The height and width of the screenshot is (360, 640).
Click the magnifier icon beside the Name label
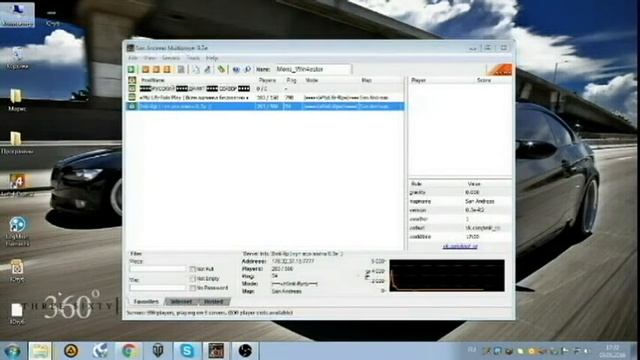click(x=247, y=69)
